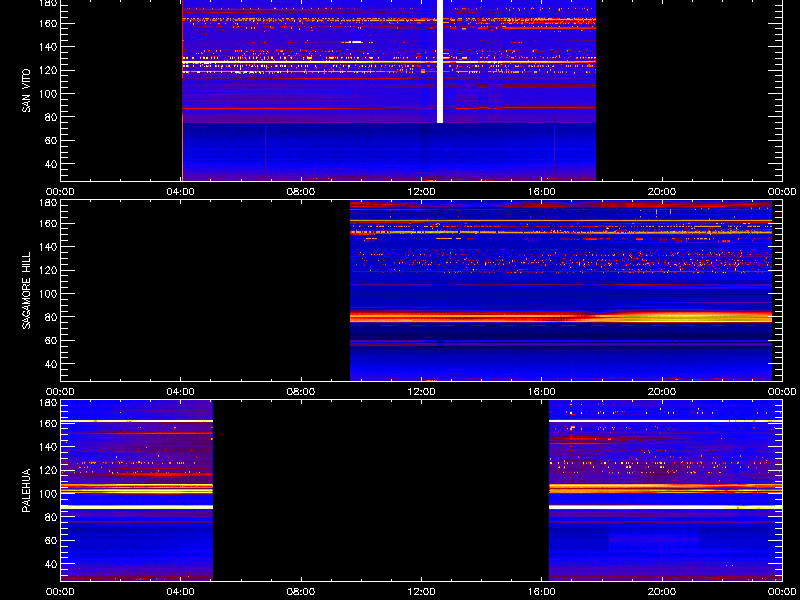Click the 80 frequency tick on Palehua axis

52,517
